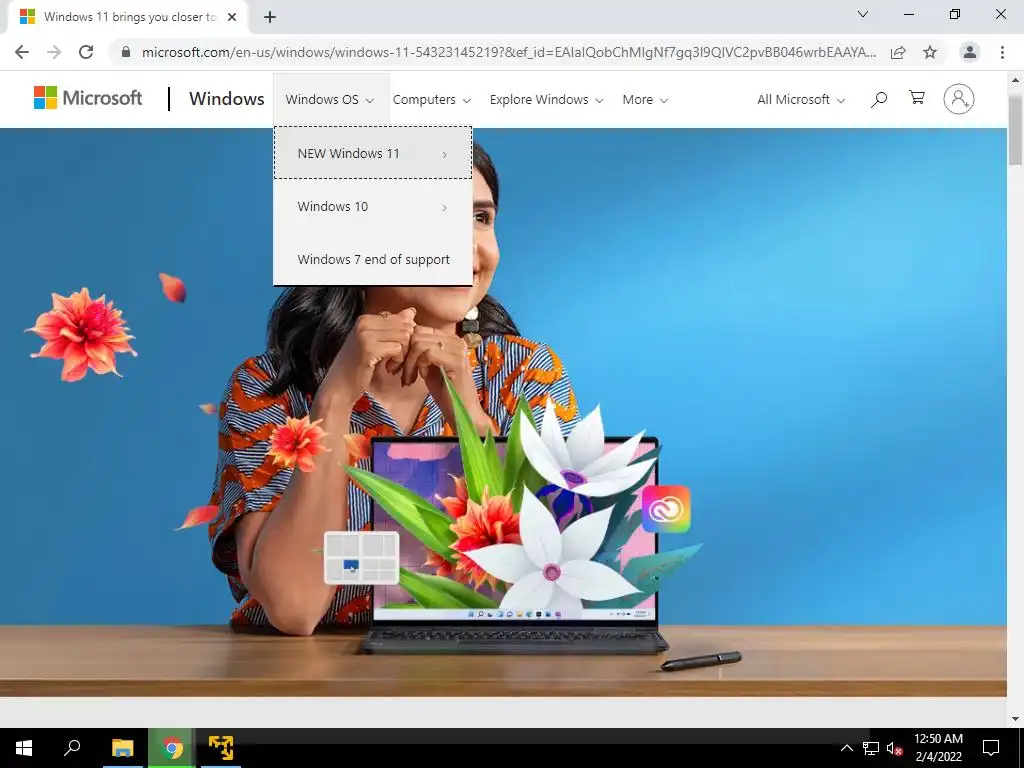Click the scrollbar down arrow
The height and width of the screenshot is (768, 1024).
pos(1016,719)
